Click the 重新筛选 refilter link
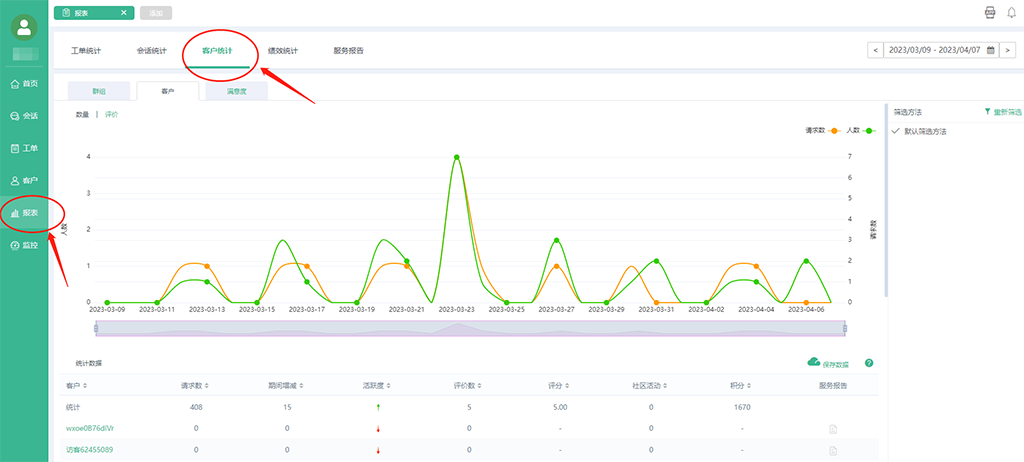This screenshot has width=1024, height=462. (1003, 112)
